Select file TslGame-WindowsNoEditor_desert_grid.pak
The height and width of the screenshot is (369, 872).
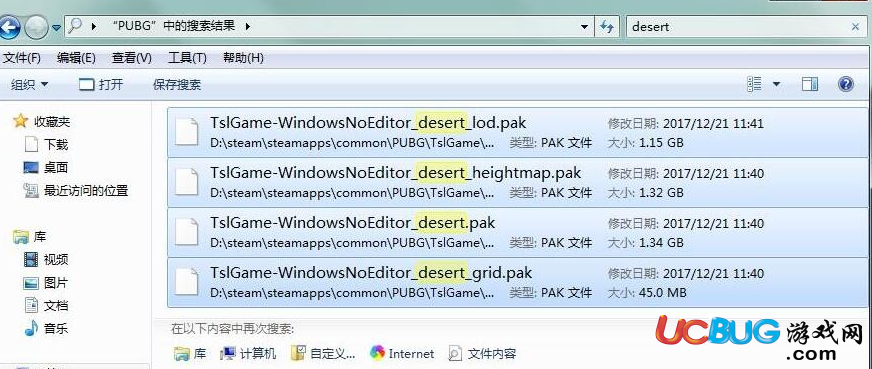(519, 282)
